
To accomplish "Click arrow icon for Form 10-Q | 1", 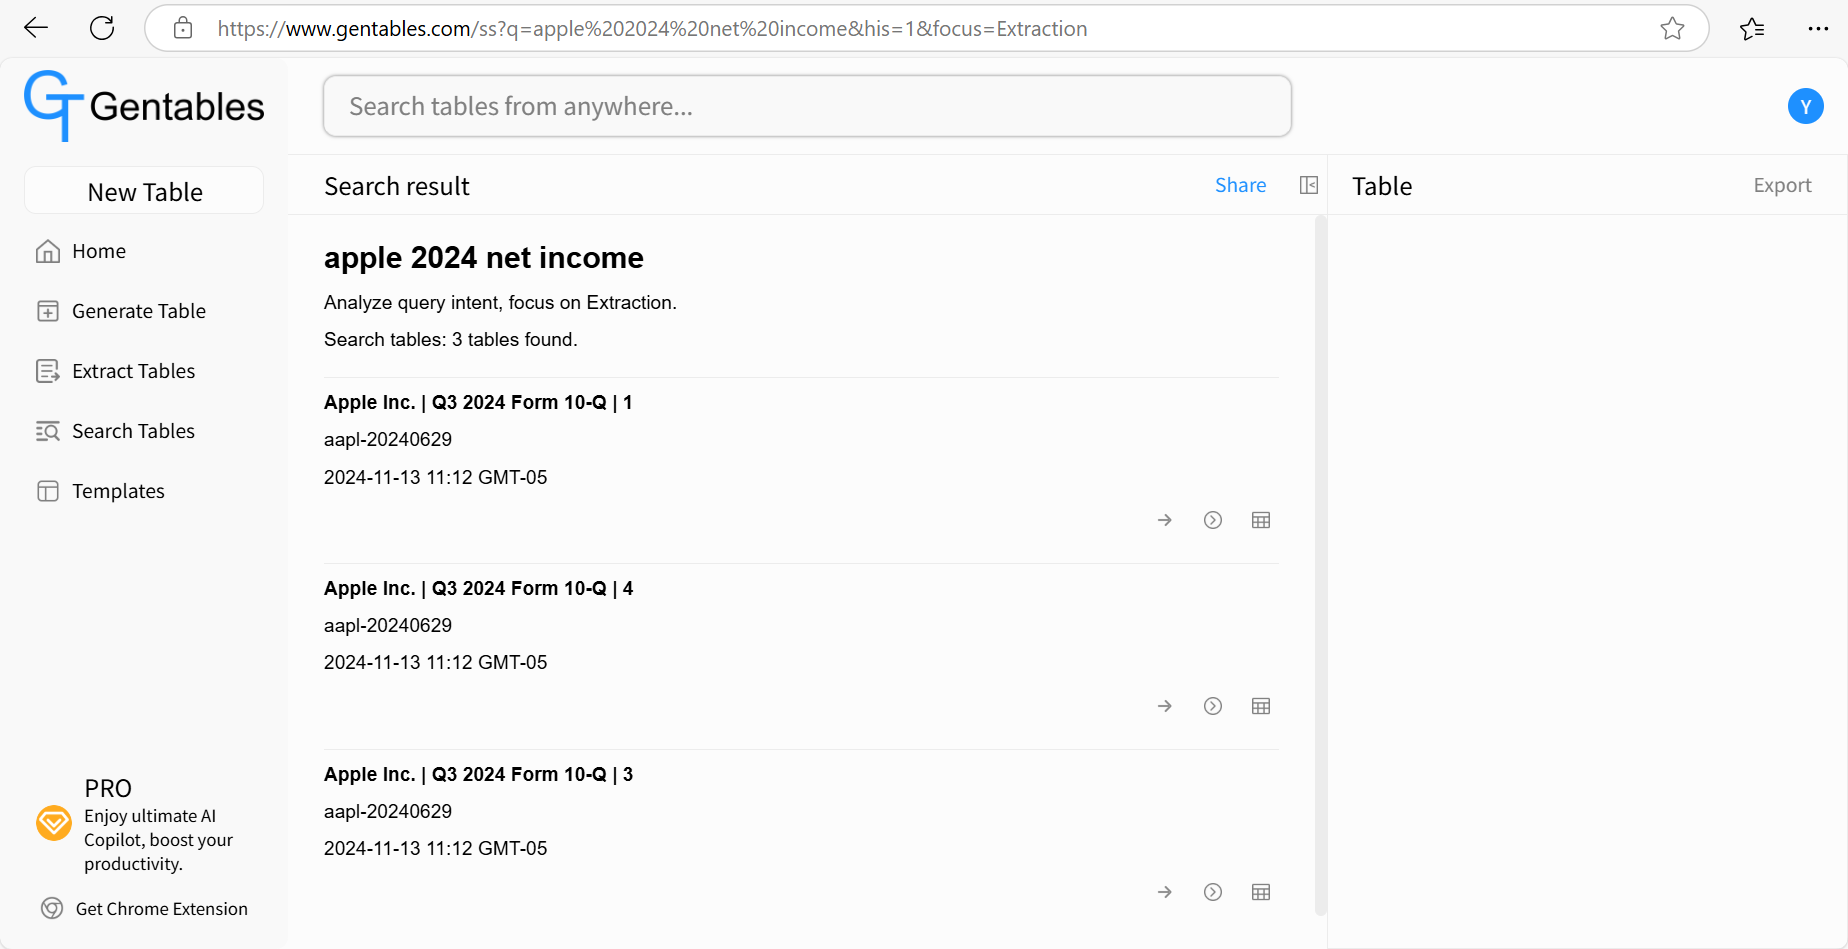I will (x=1164, y=520).
